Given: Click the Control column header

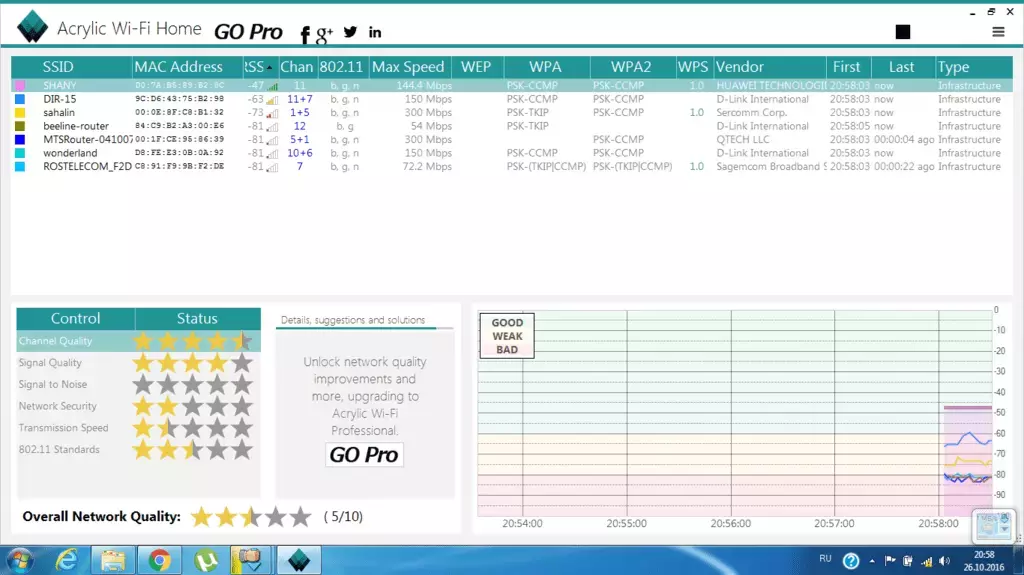Looking at the screenshot, I should (x=76, y=318).
